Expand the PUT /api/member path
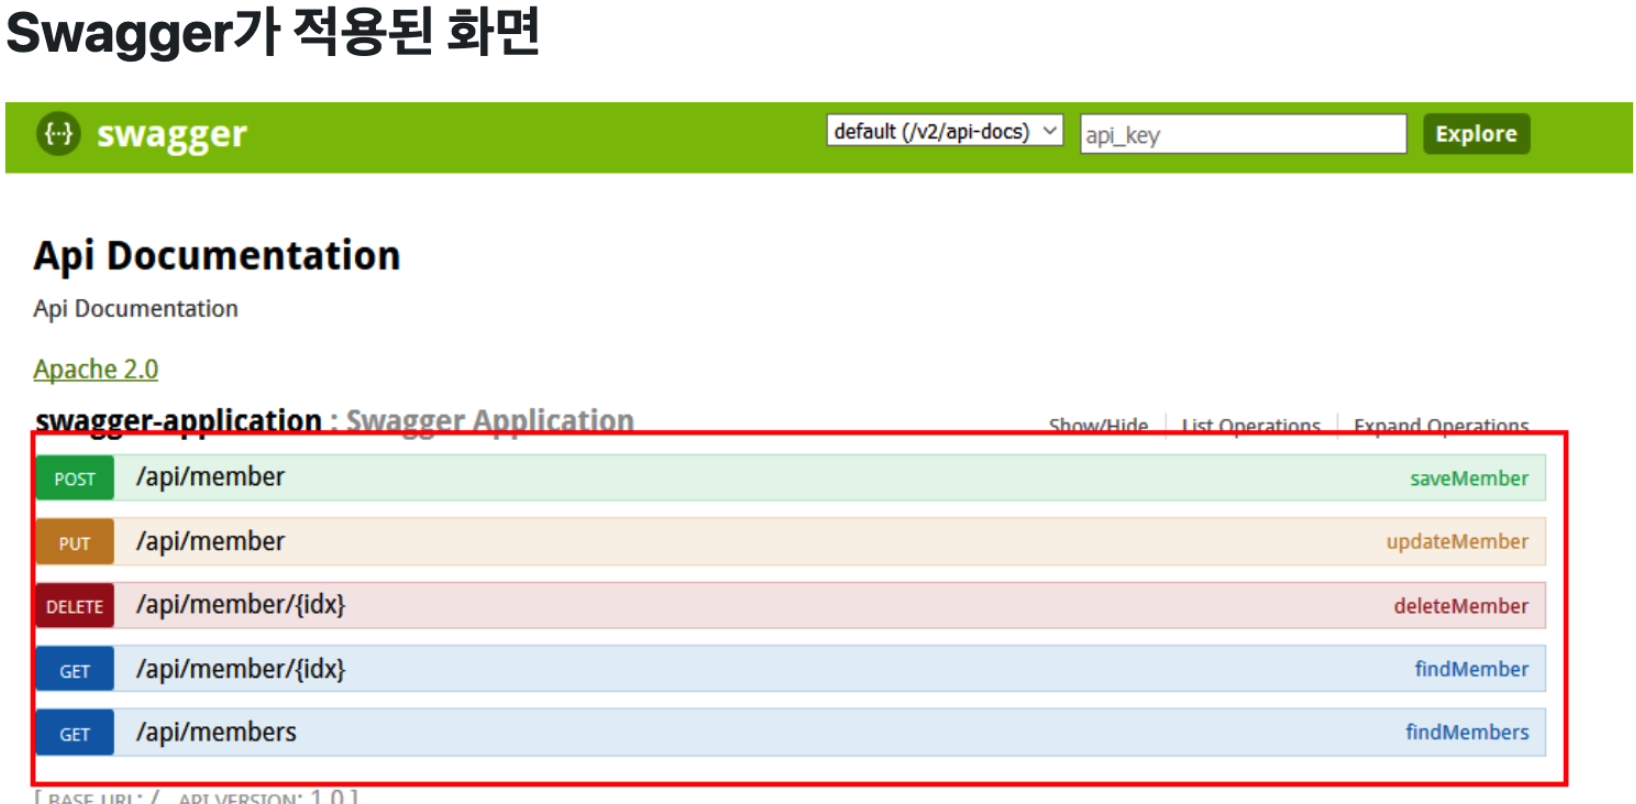Image resolution: width=1636 pixels, height=804 pixels. point(210,541)
